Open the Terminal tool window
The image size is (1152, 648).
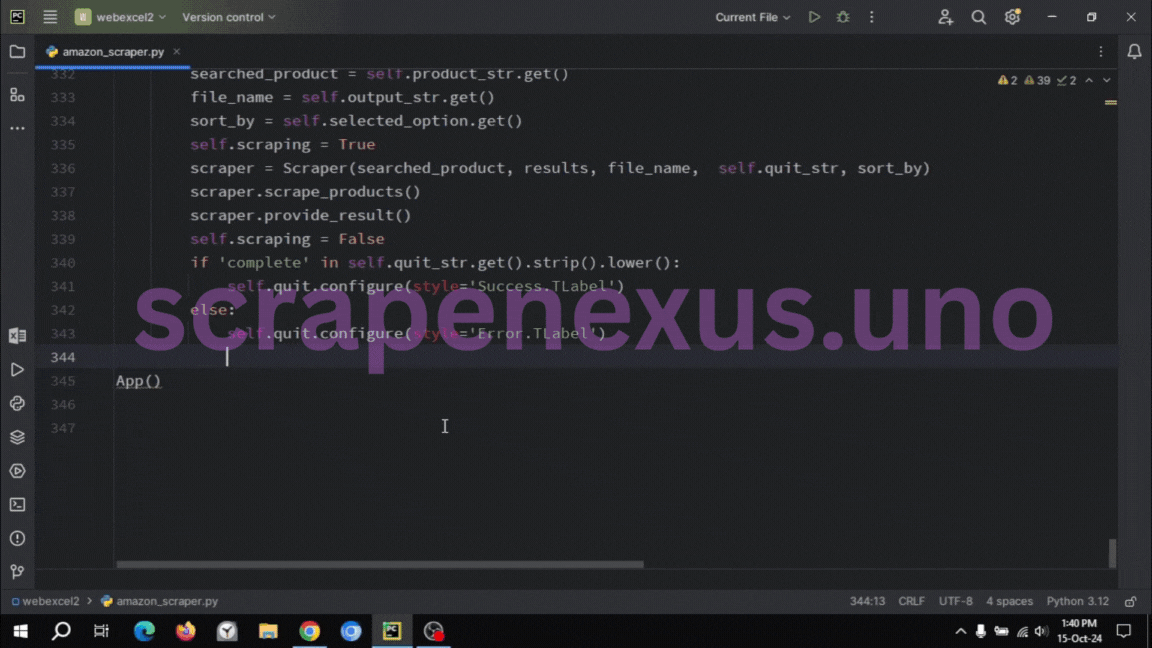click(x=17, y=505)
